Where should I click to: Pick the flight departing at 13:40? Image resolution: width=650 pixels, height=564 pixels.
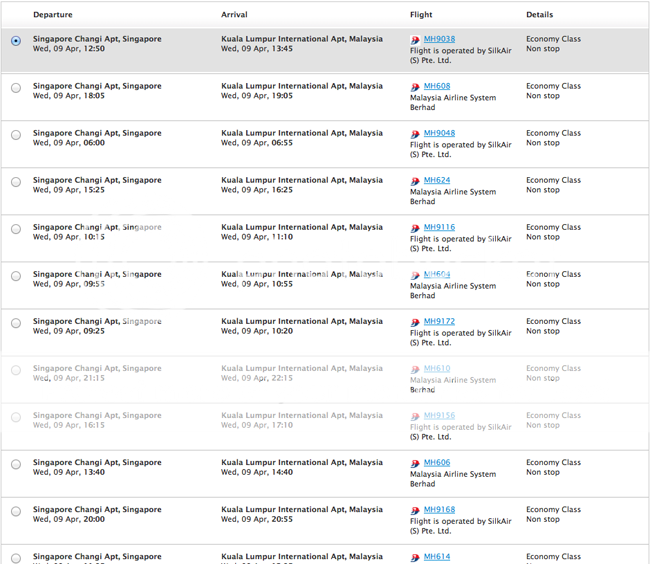(x=16, y=464)
